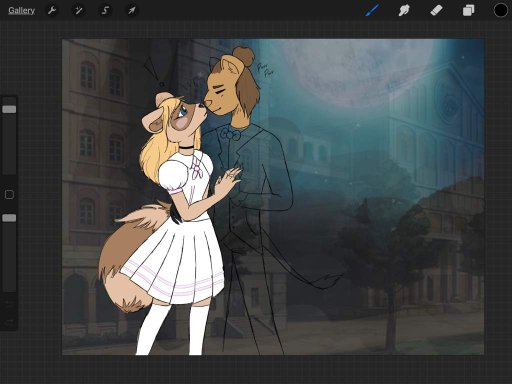Select the Brush tool
Image resolution: width=512 pixels, height=384 pixels.
372,10
